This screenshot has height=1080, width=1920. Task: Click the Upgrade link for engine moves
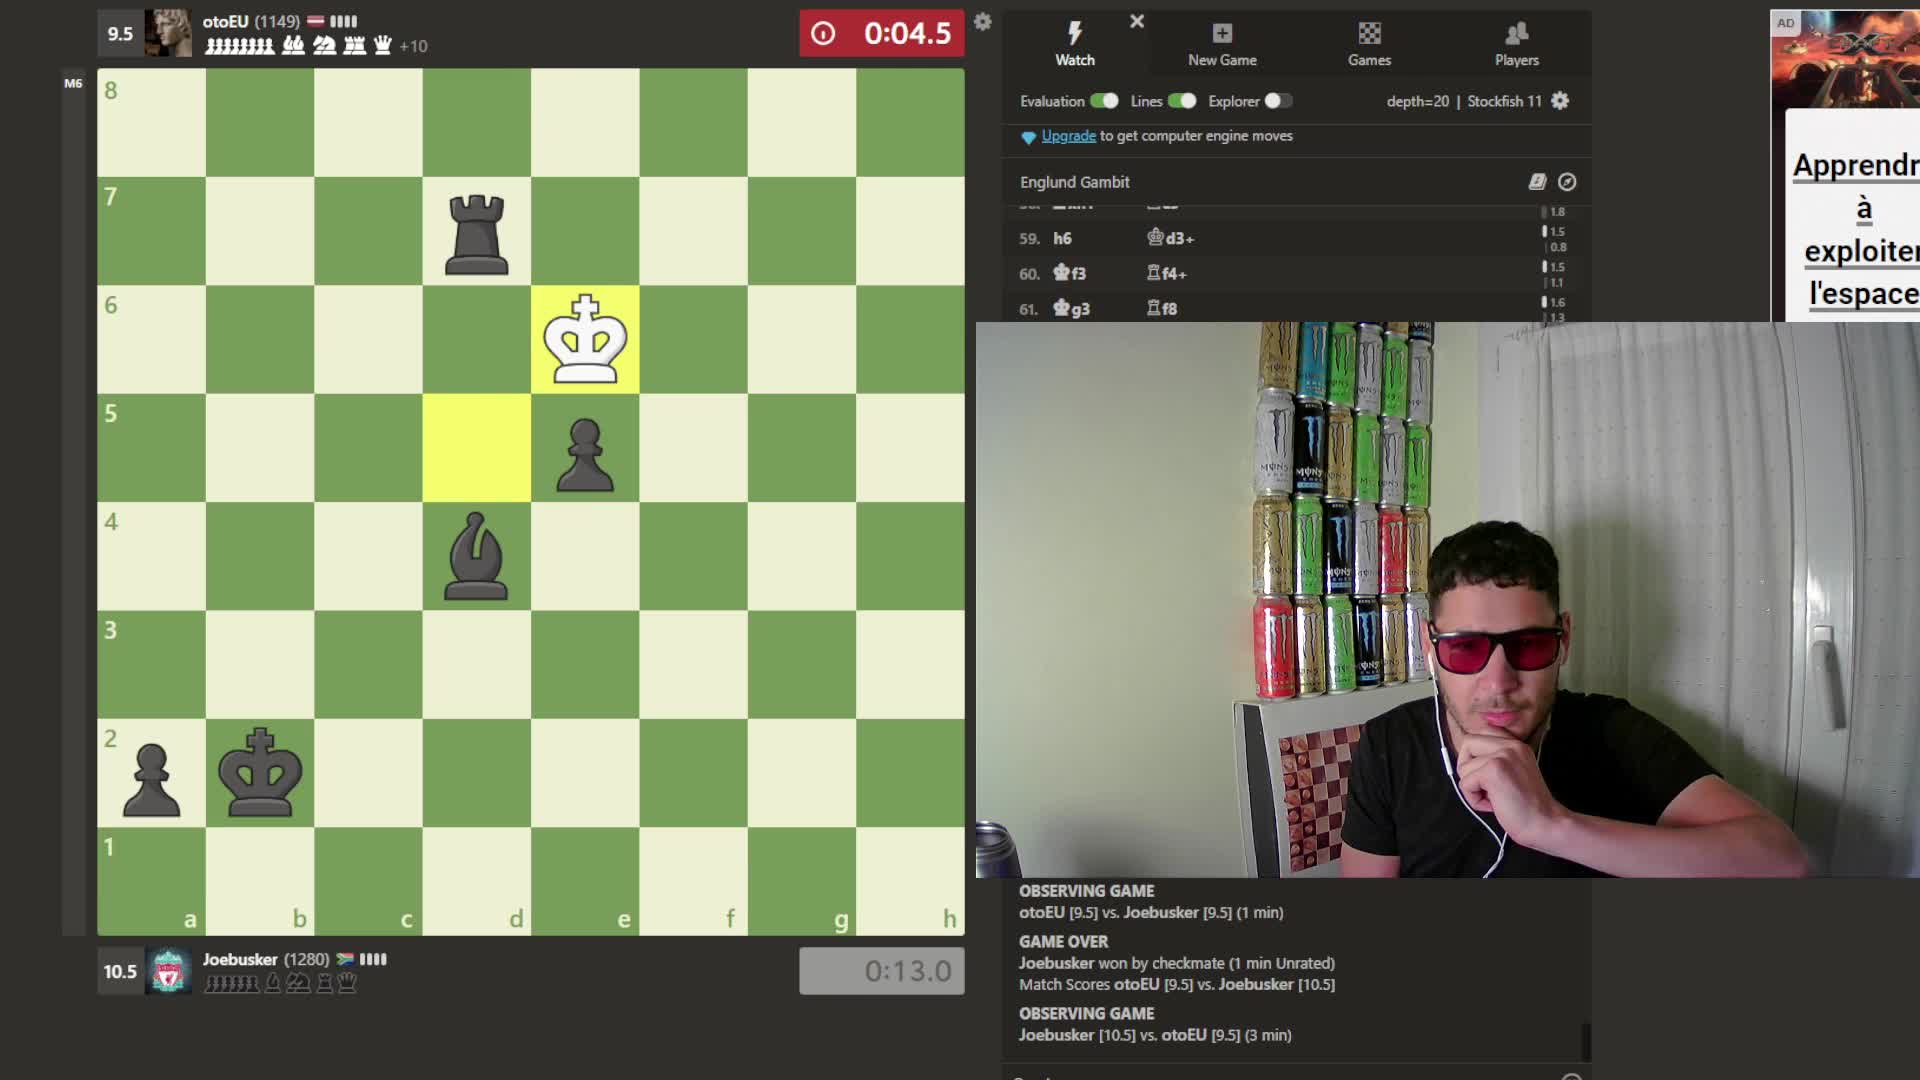pos(1068,135)
